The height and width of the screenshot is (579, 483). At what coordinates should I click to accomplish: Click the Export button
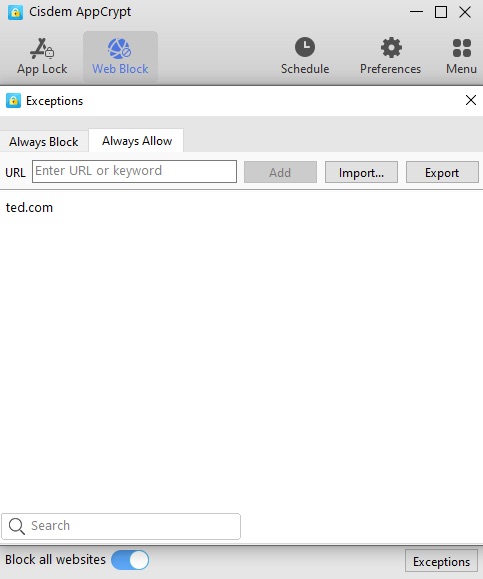click(x=442, y=172)
